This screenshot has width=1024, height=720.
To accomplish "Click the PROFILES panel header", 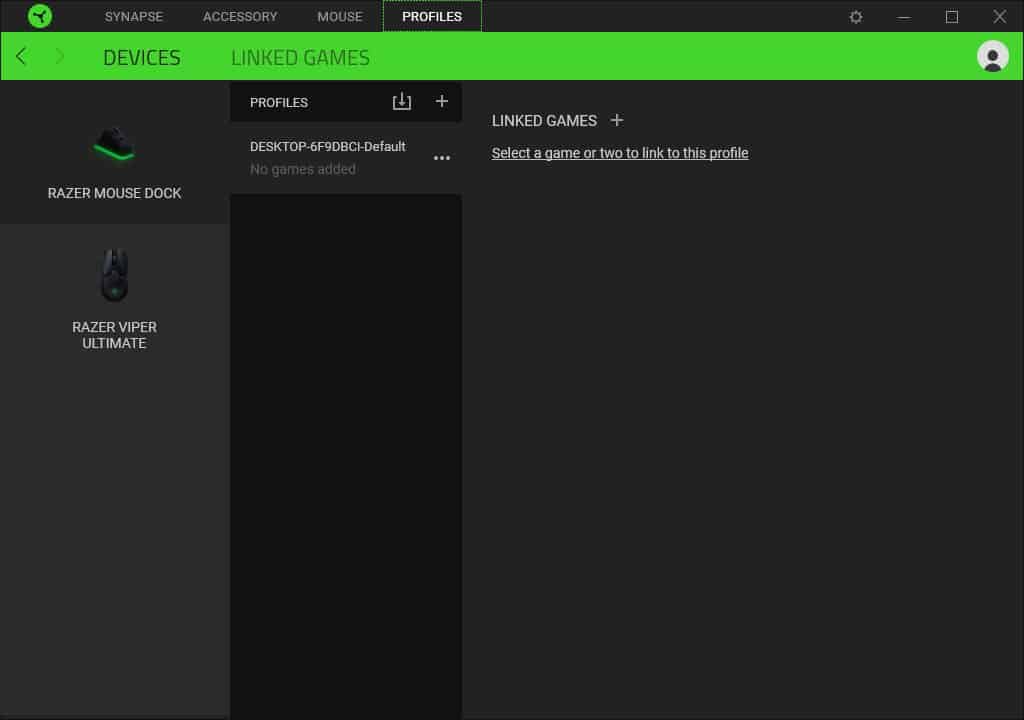I will (278, 101).
